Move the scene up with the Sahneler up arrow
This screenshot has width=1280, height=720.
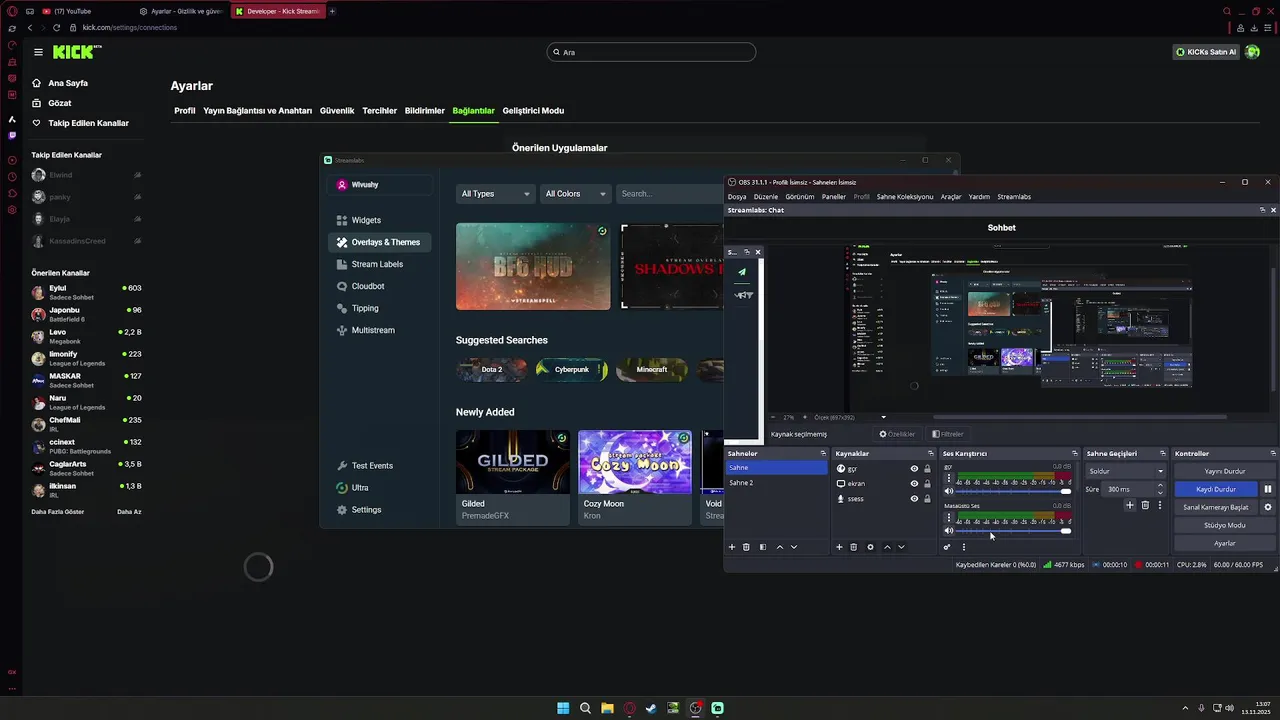click(780, 547)
